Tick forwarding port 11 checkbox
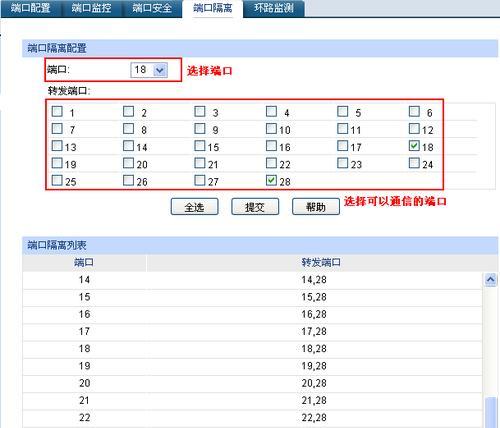This screenshot has width=500, height=428. [343, 128]
